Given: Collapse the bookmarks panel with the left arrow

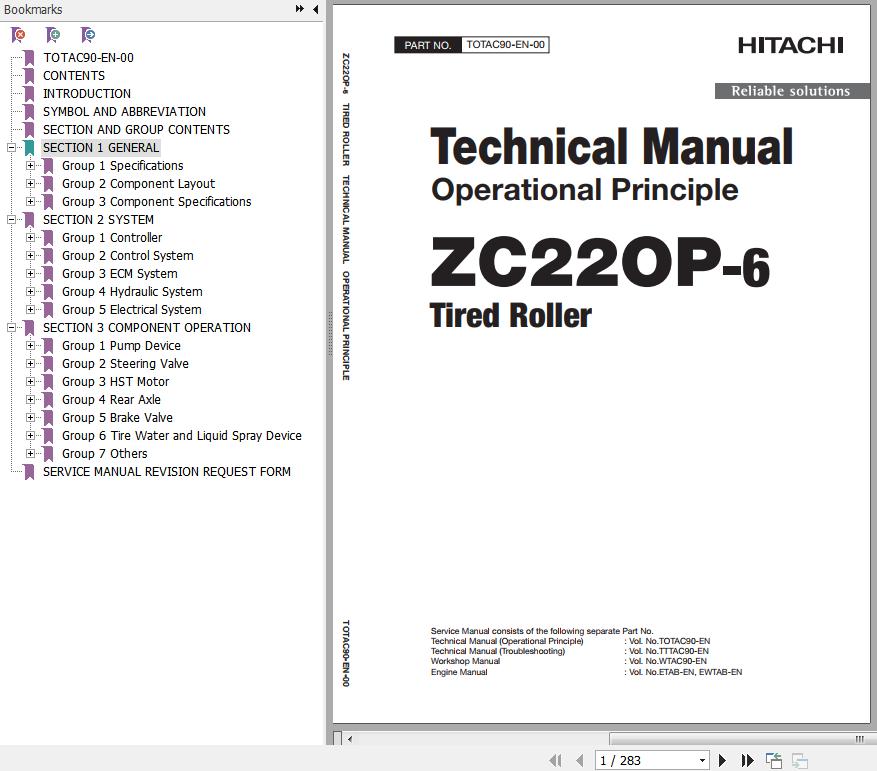Looking at the screenshot, I should pos(315,9).
